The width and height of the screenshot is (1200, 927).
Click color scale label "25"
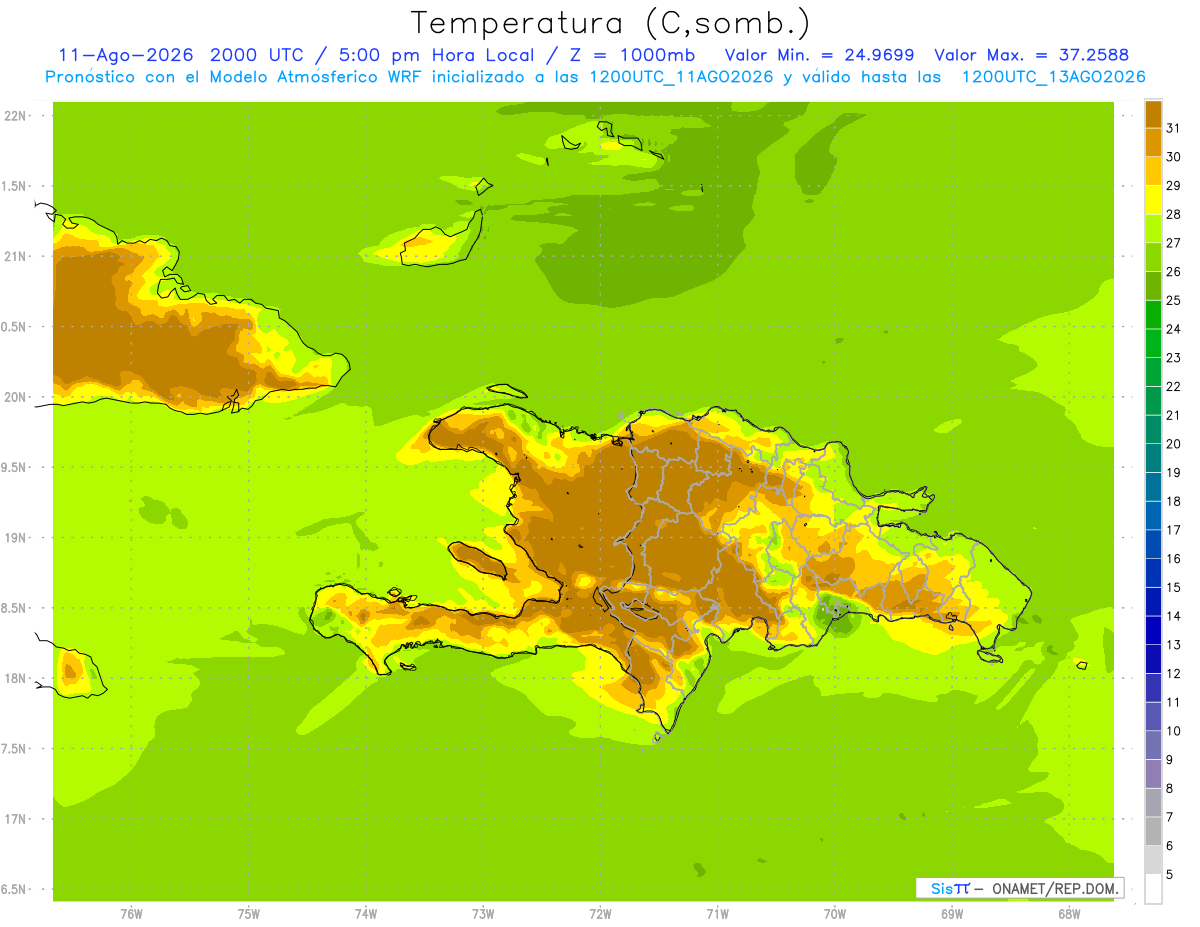click(x=1174, y=299)
